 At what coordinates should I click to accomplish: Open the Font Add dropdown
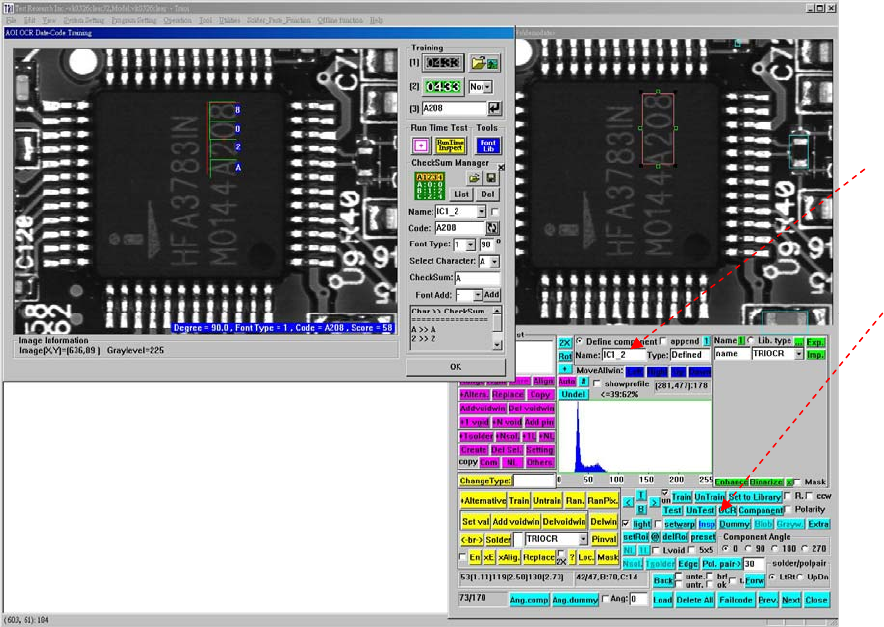pos(478,295)
